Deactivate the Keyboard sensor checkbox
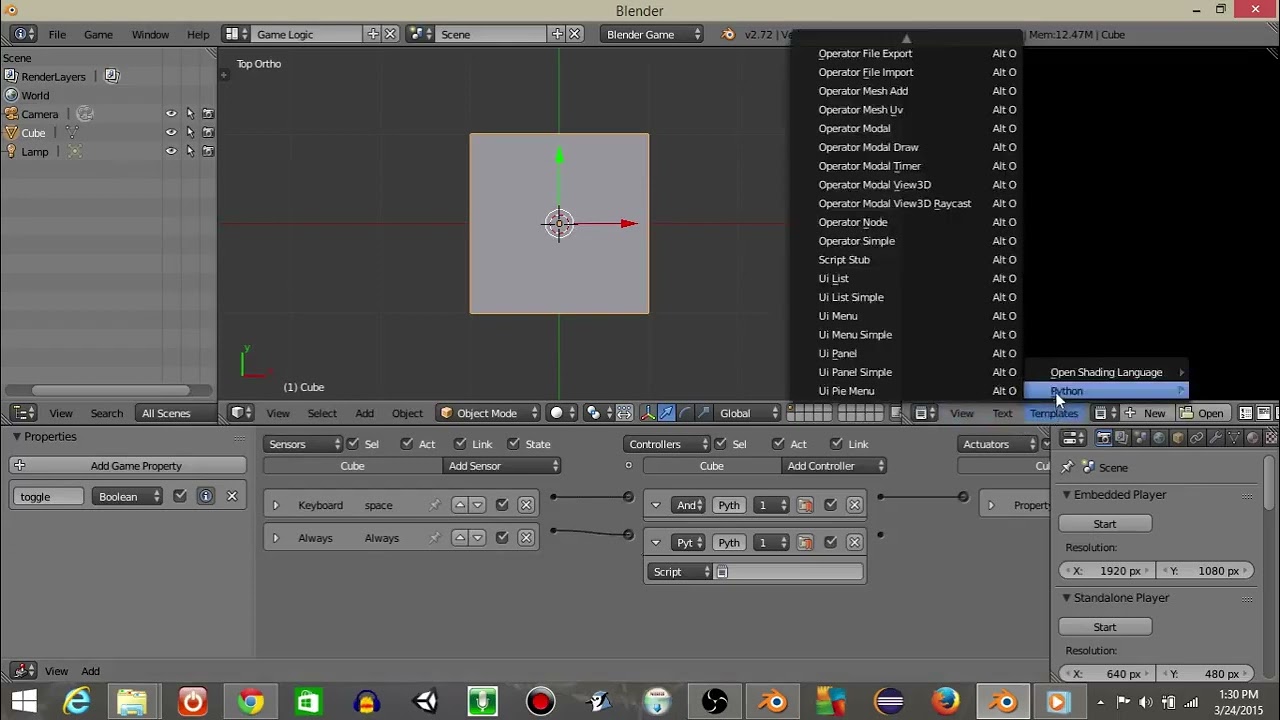Viewport: 1280px width, 720px height. [x=502, y=505]
